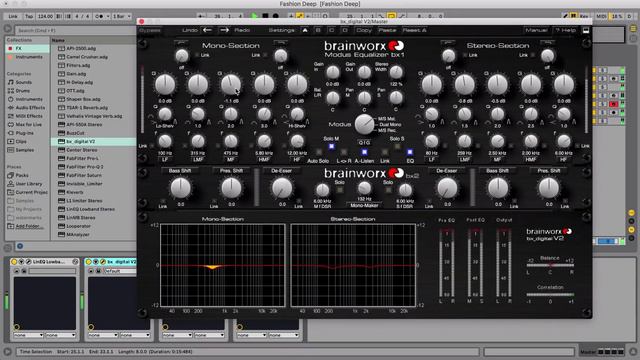This screenshot has width=640, height=360.
Task: Open the record mode dropdown next to 4/4
Action: click(102, 16)
